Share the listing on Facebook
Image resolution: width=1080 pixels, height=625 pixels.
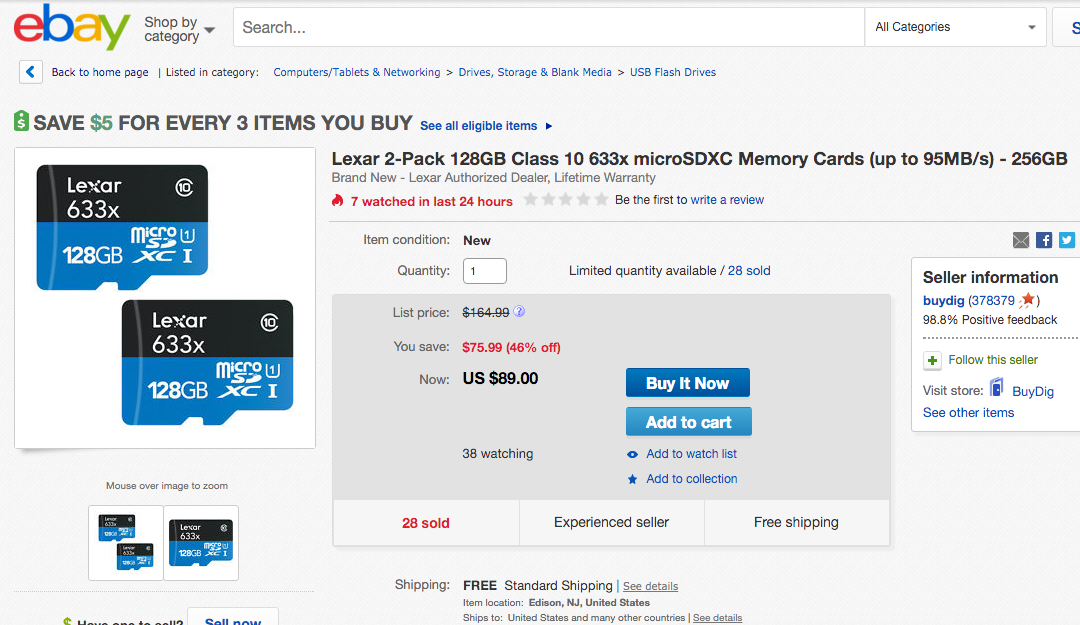pyautogui.click(x=1044, y=240)
